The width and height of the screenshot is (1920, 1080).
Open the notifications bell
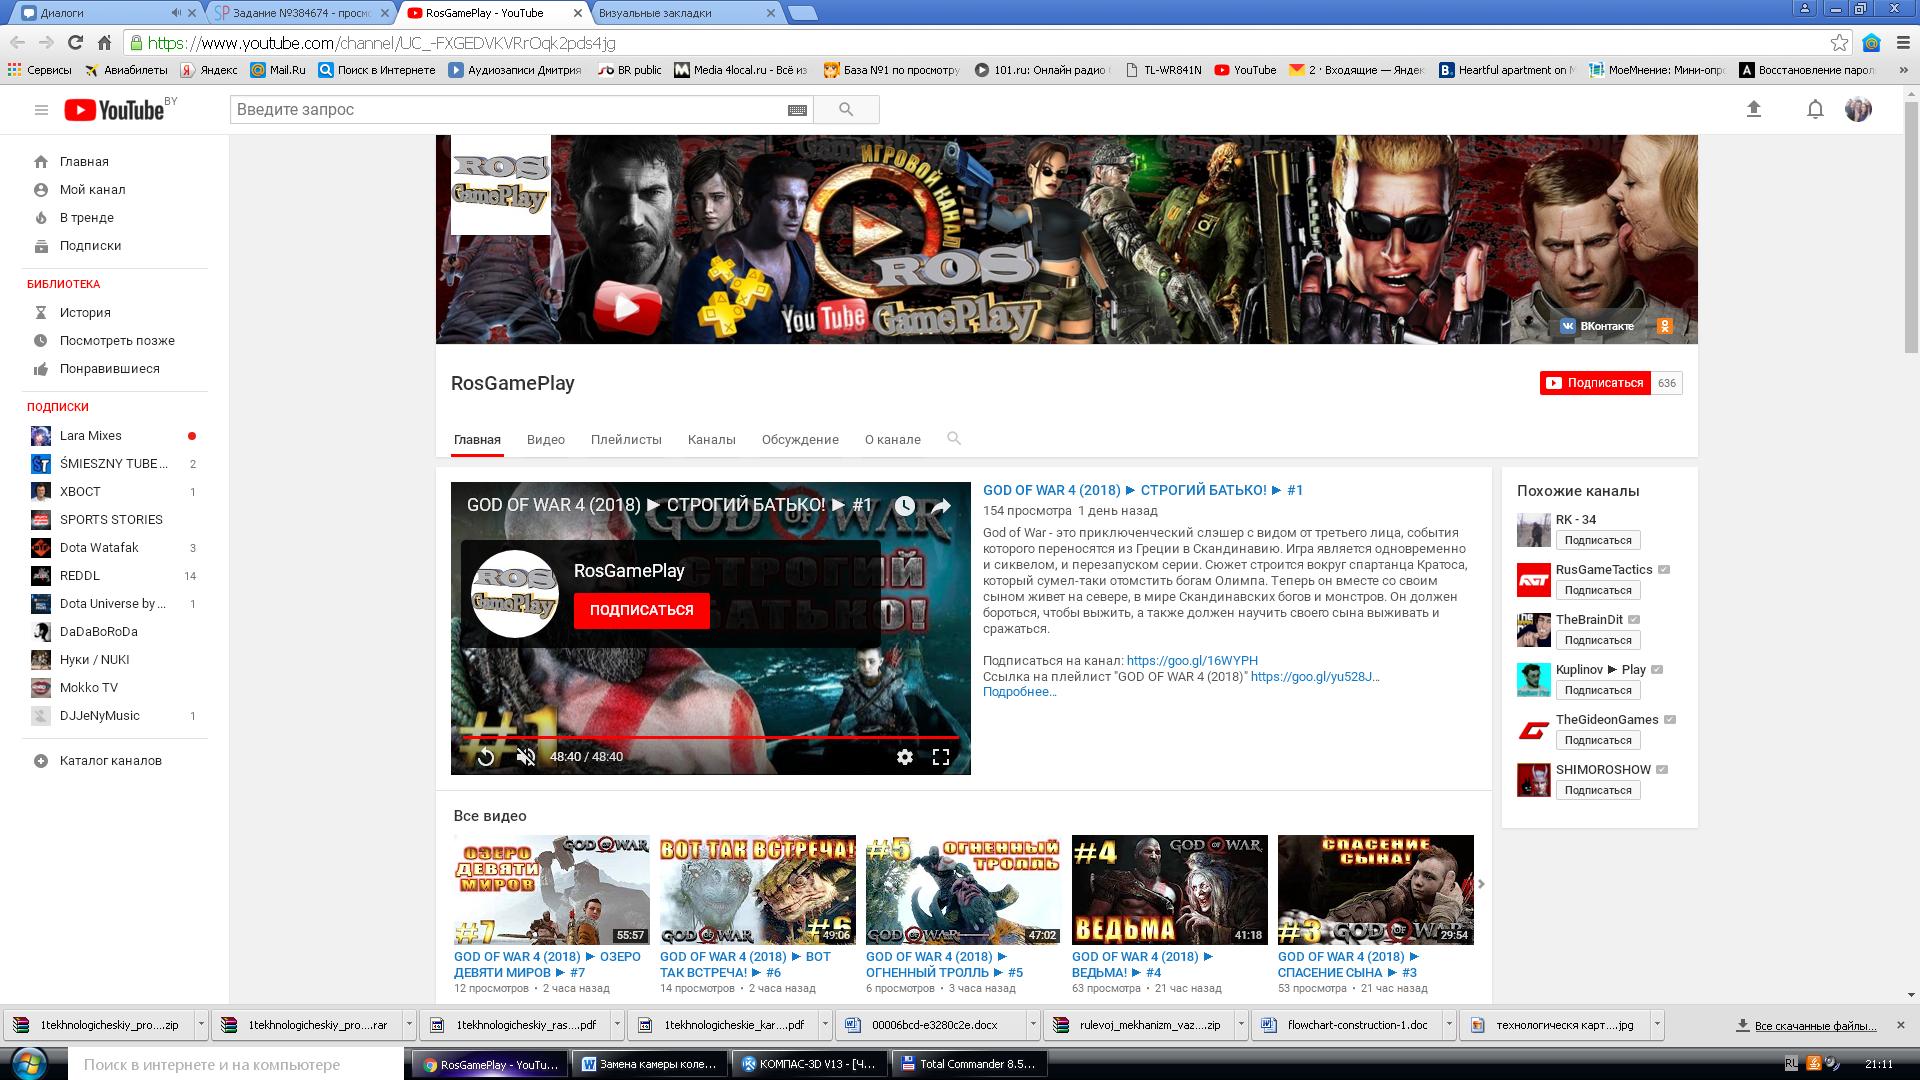click(1815, 110)
